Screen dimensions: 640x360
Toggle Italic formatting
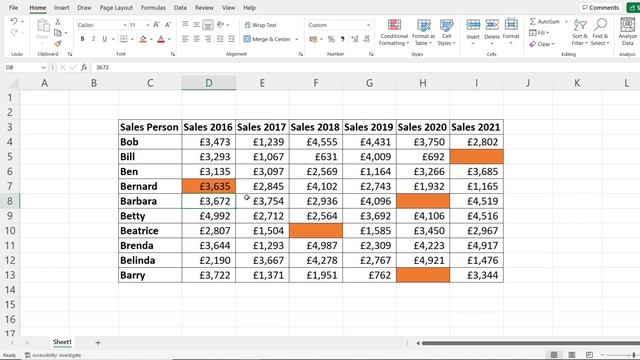pos(93,39)
